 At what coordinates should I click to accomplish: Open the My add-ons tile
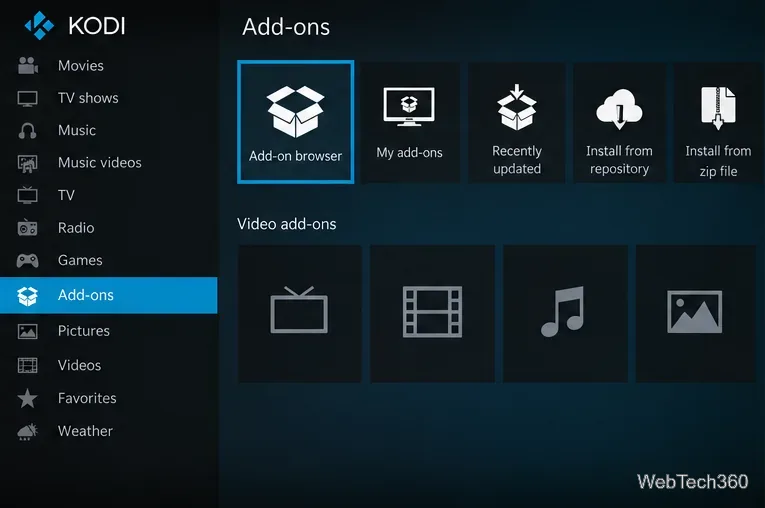pyautogui.click(x=409, y=122)
